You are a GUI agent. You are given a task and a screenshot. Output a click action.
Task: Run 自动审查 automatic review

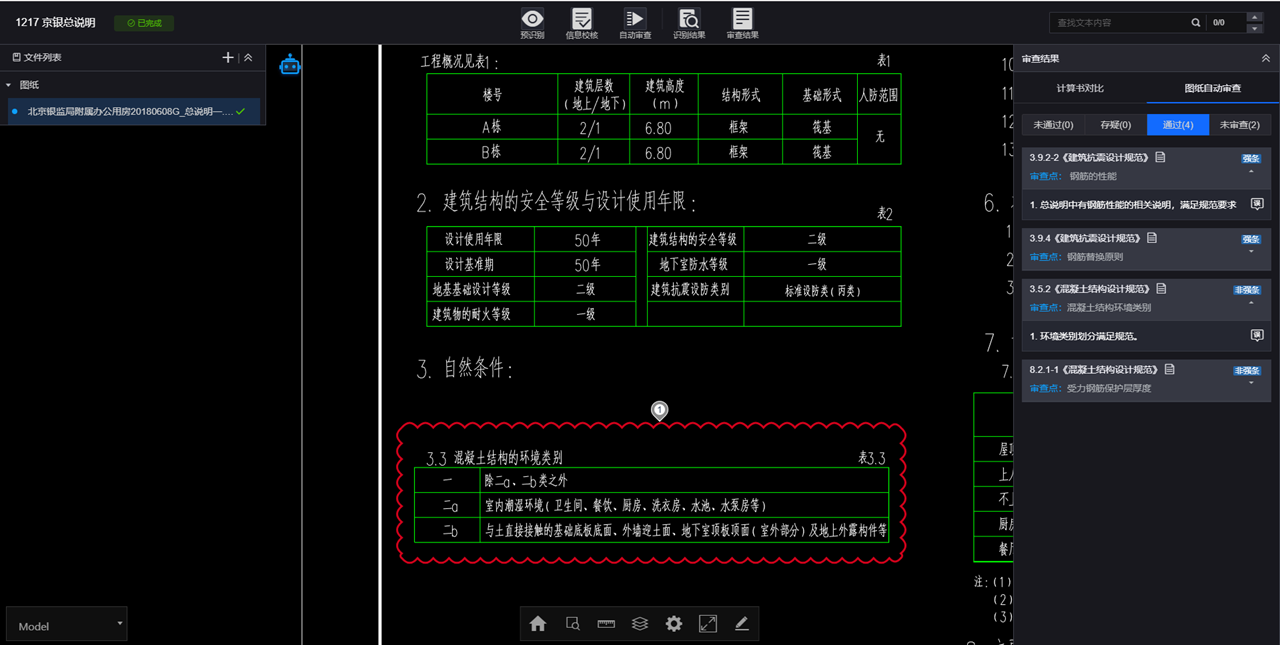(637, 22)
